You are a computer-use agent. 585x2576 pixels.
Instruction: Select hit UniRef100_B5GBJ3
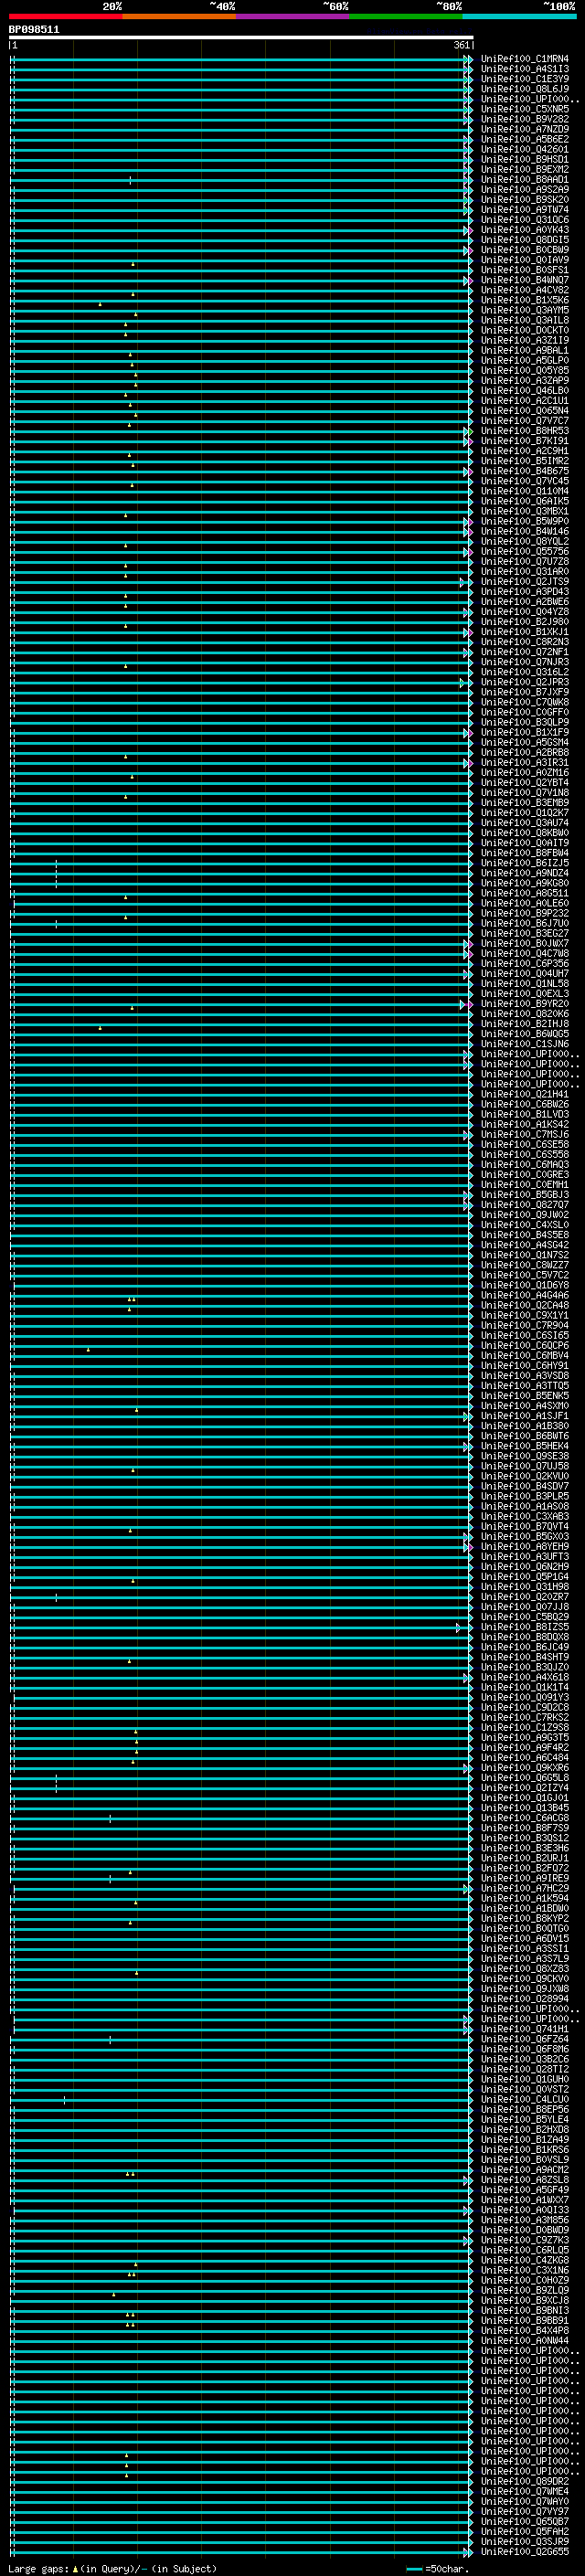(524, 1195)
